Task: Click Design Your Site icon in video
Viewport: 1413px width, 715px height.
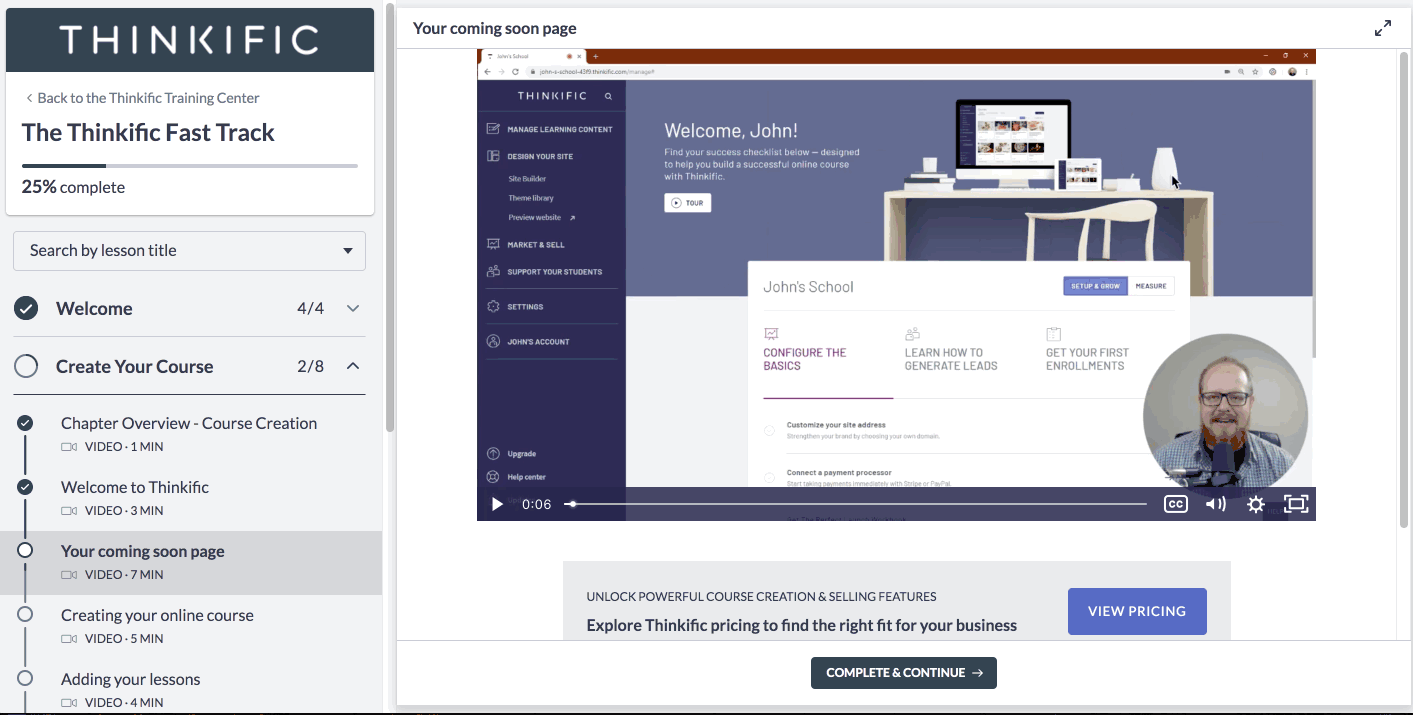Action: click(x=493, y=156)
